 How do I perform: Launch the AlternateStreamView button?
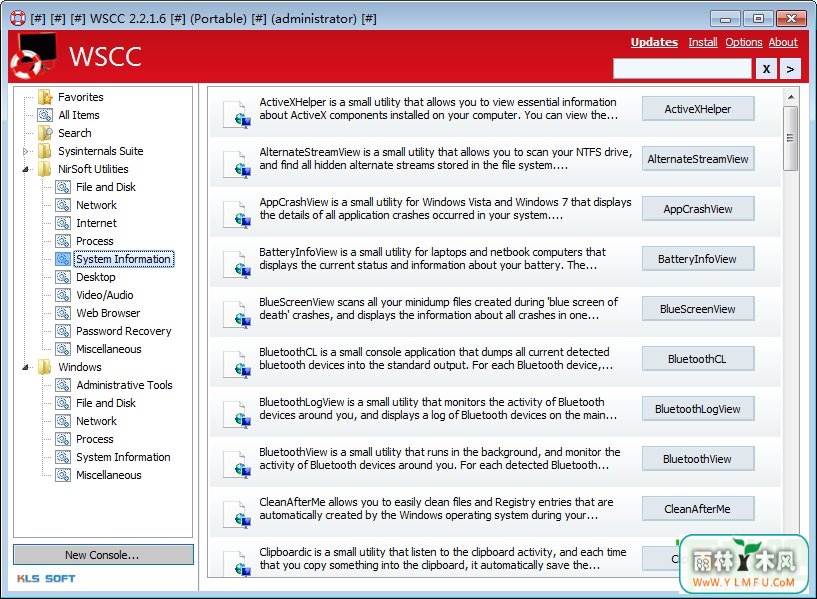tap(698, 159)
